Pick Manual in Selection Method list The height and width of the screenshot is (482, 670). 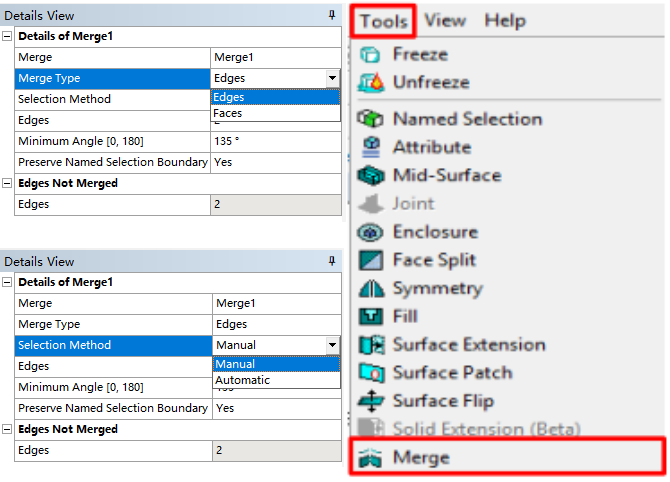point(276,364)
